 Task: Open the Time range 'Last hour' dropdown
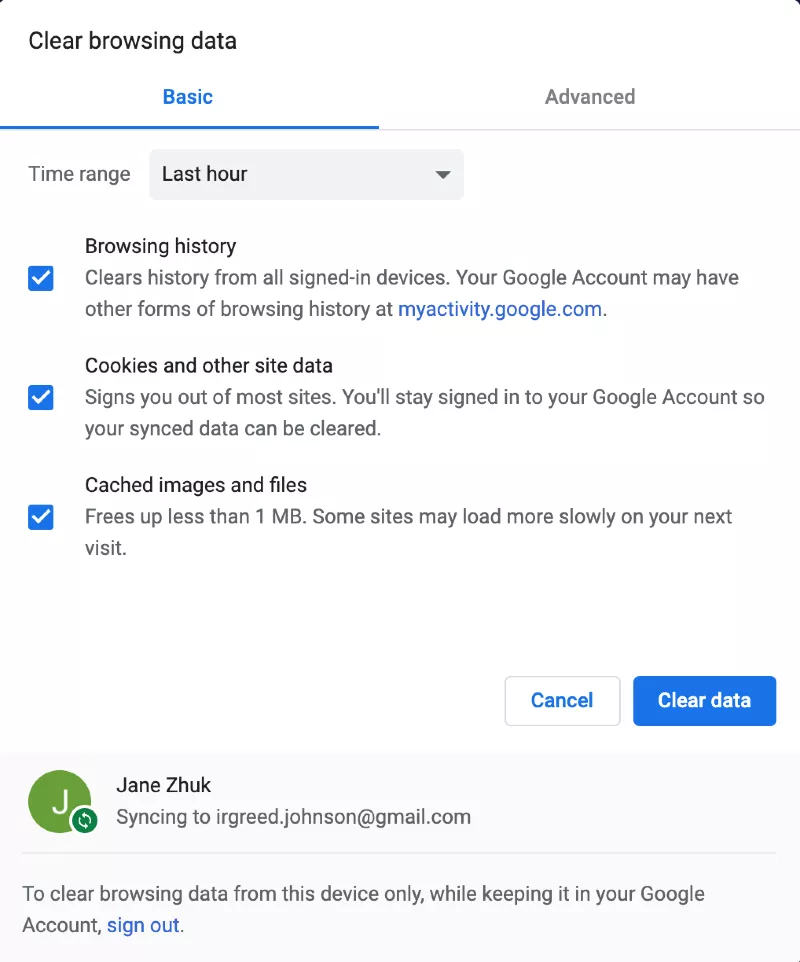[305, 174]
